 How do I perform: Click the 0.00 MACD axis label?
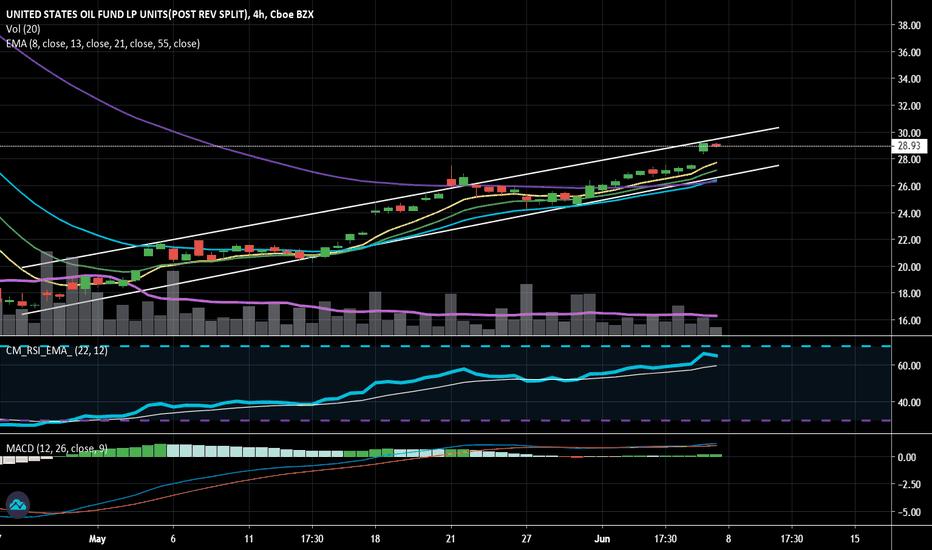pyautogui.click(x=906, y=457)
